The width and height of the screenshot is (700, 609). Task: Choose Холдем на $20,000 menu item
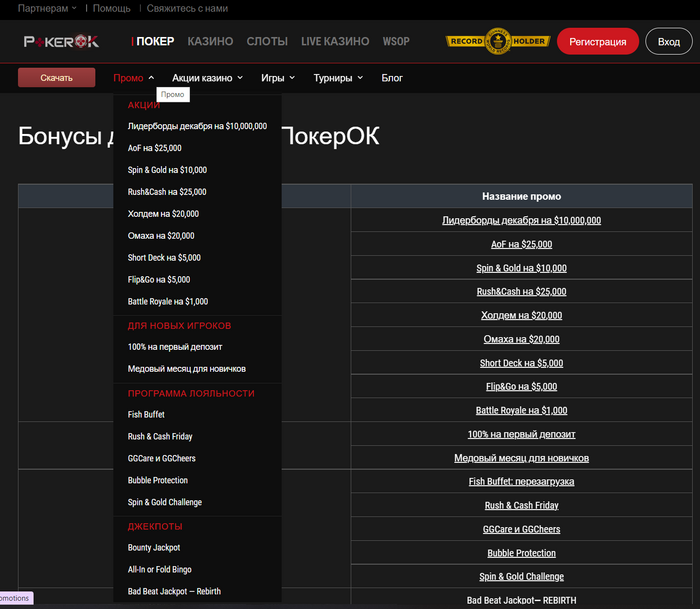tap(163, 214)
